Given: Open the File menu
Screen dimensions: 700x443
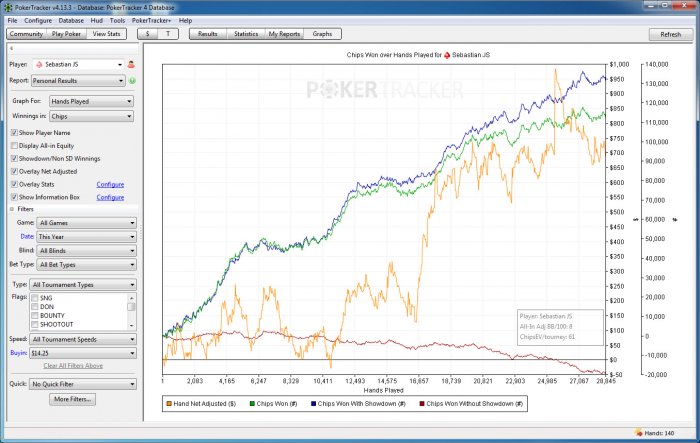Looking at the screenshot, I should pos(12,21).
